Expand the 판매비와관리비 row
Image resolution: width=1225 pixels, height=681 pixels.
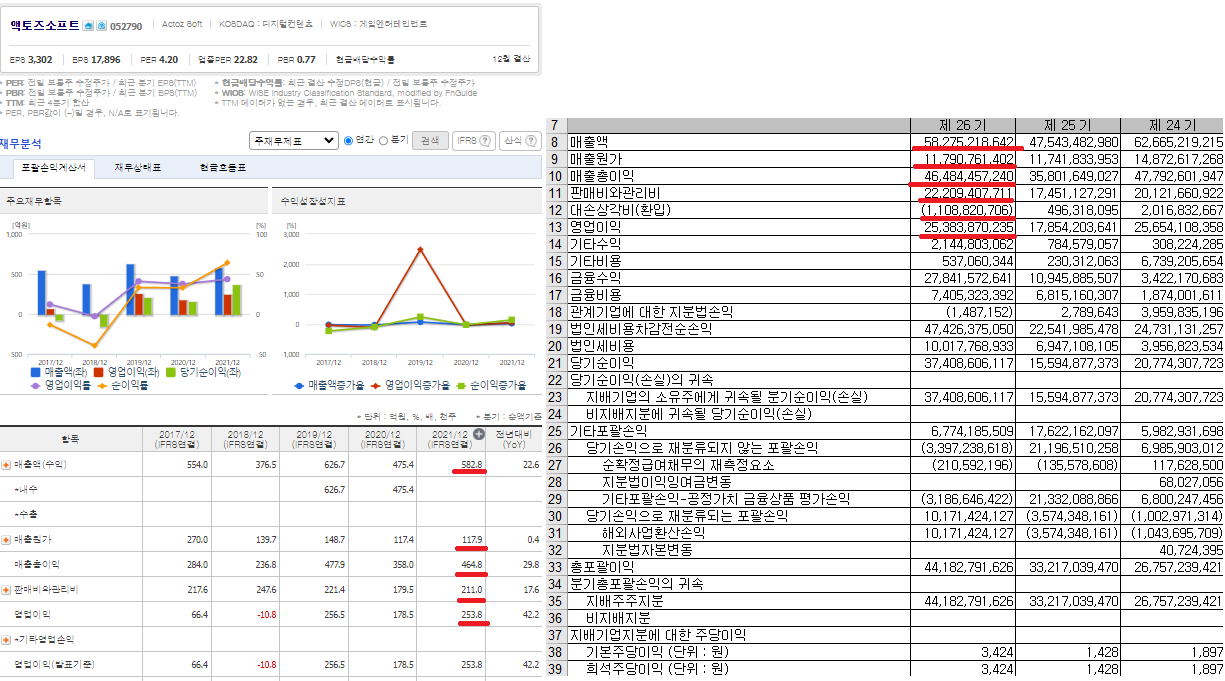coord(7,590)
